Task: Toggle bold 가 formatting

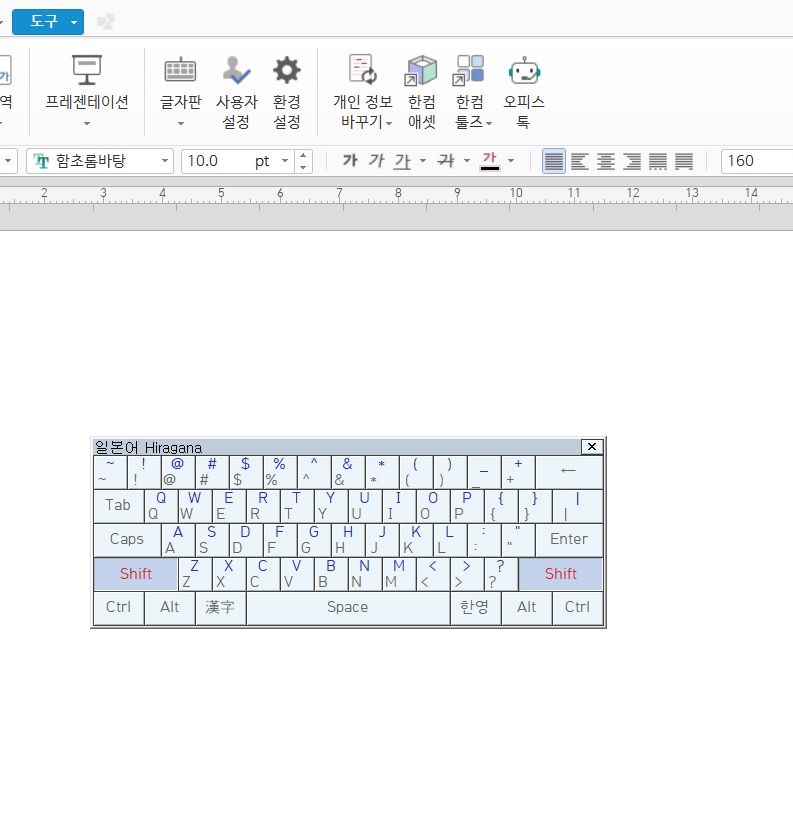Action: pyautogui.click(x=350, y=160)
